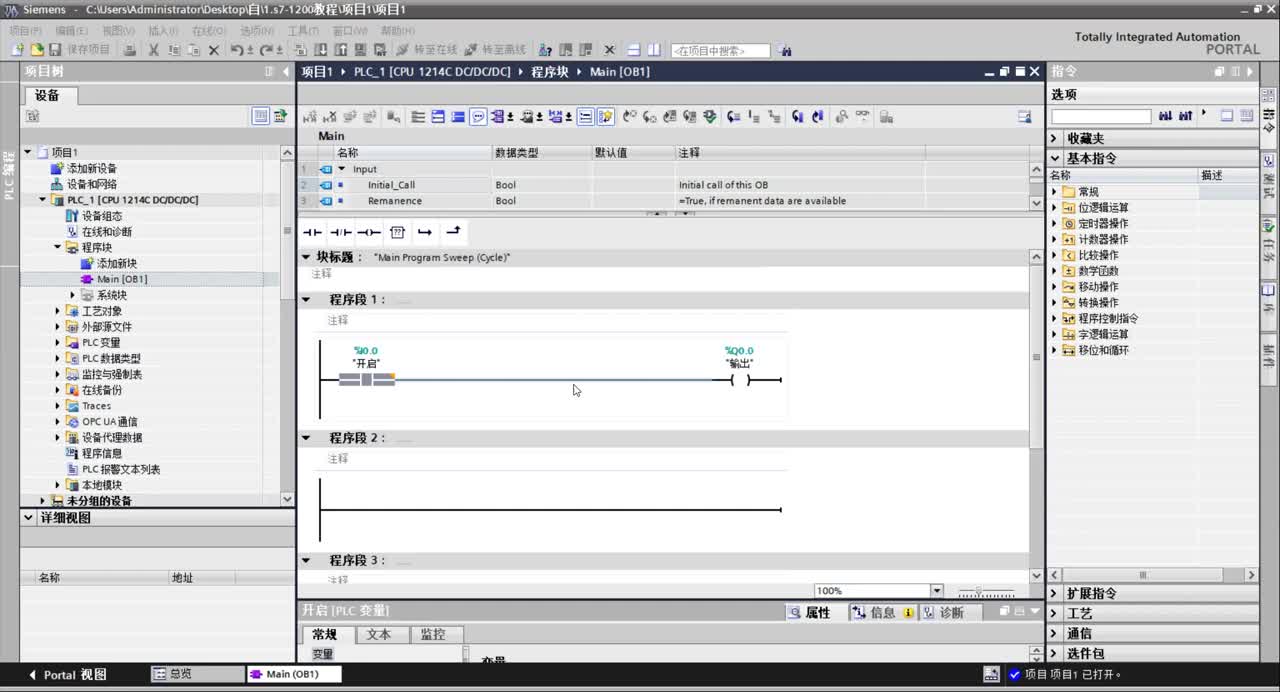Image resolution: width=1280 pixels, height=692 pixels.
Task: Toggle details view icon in project tree
Action: click(261, 116)
